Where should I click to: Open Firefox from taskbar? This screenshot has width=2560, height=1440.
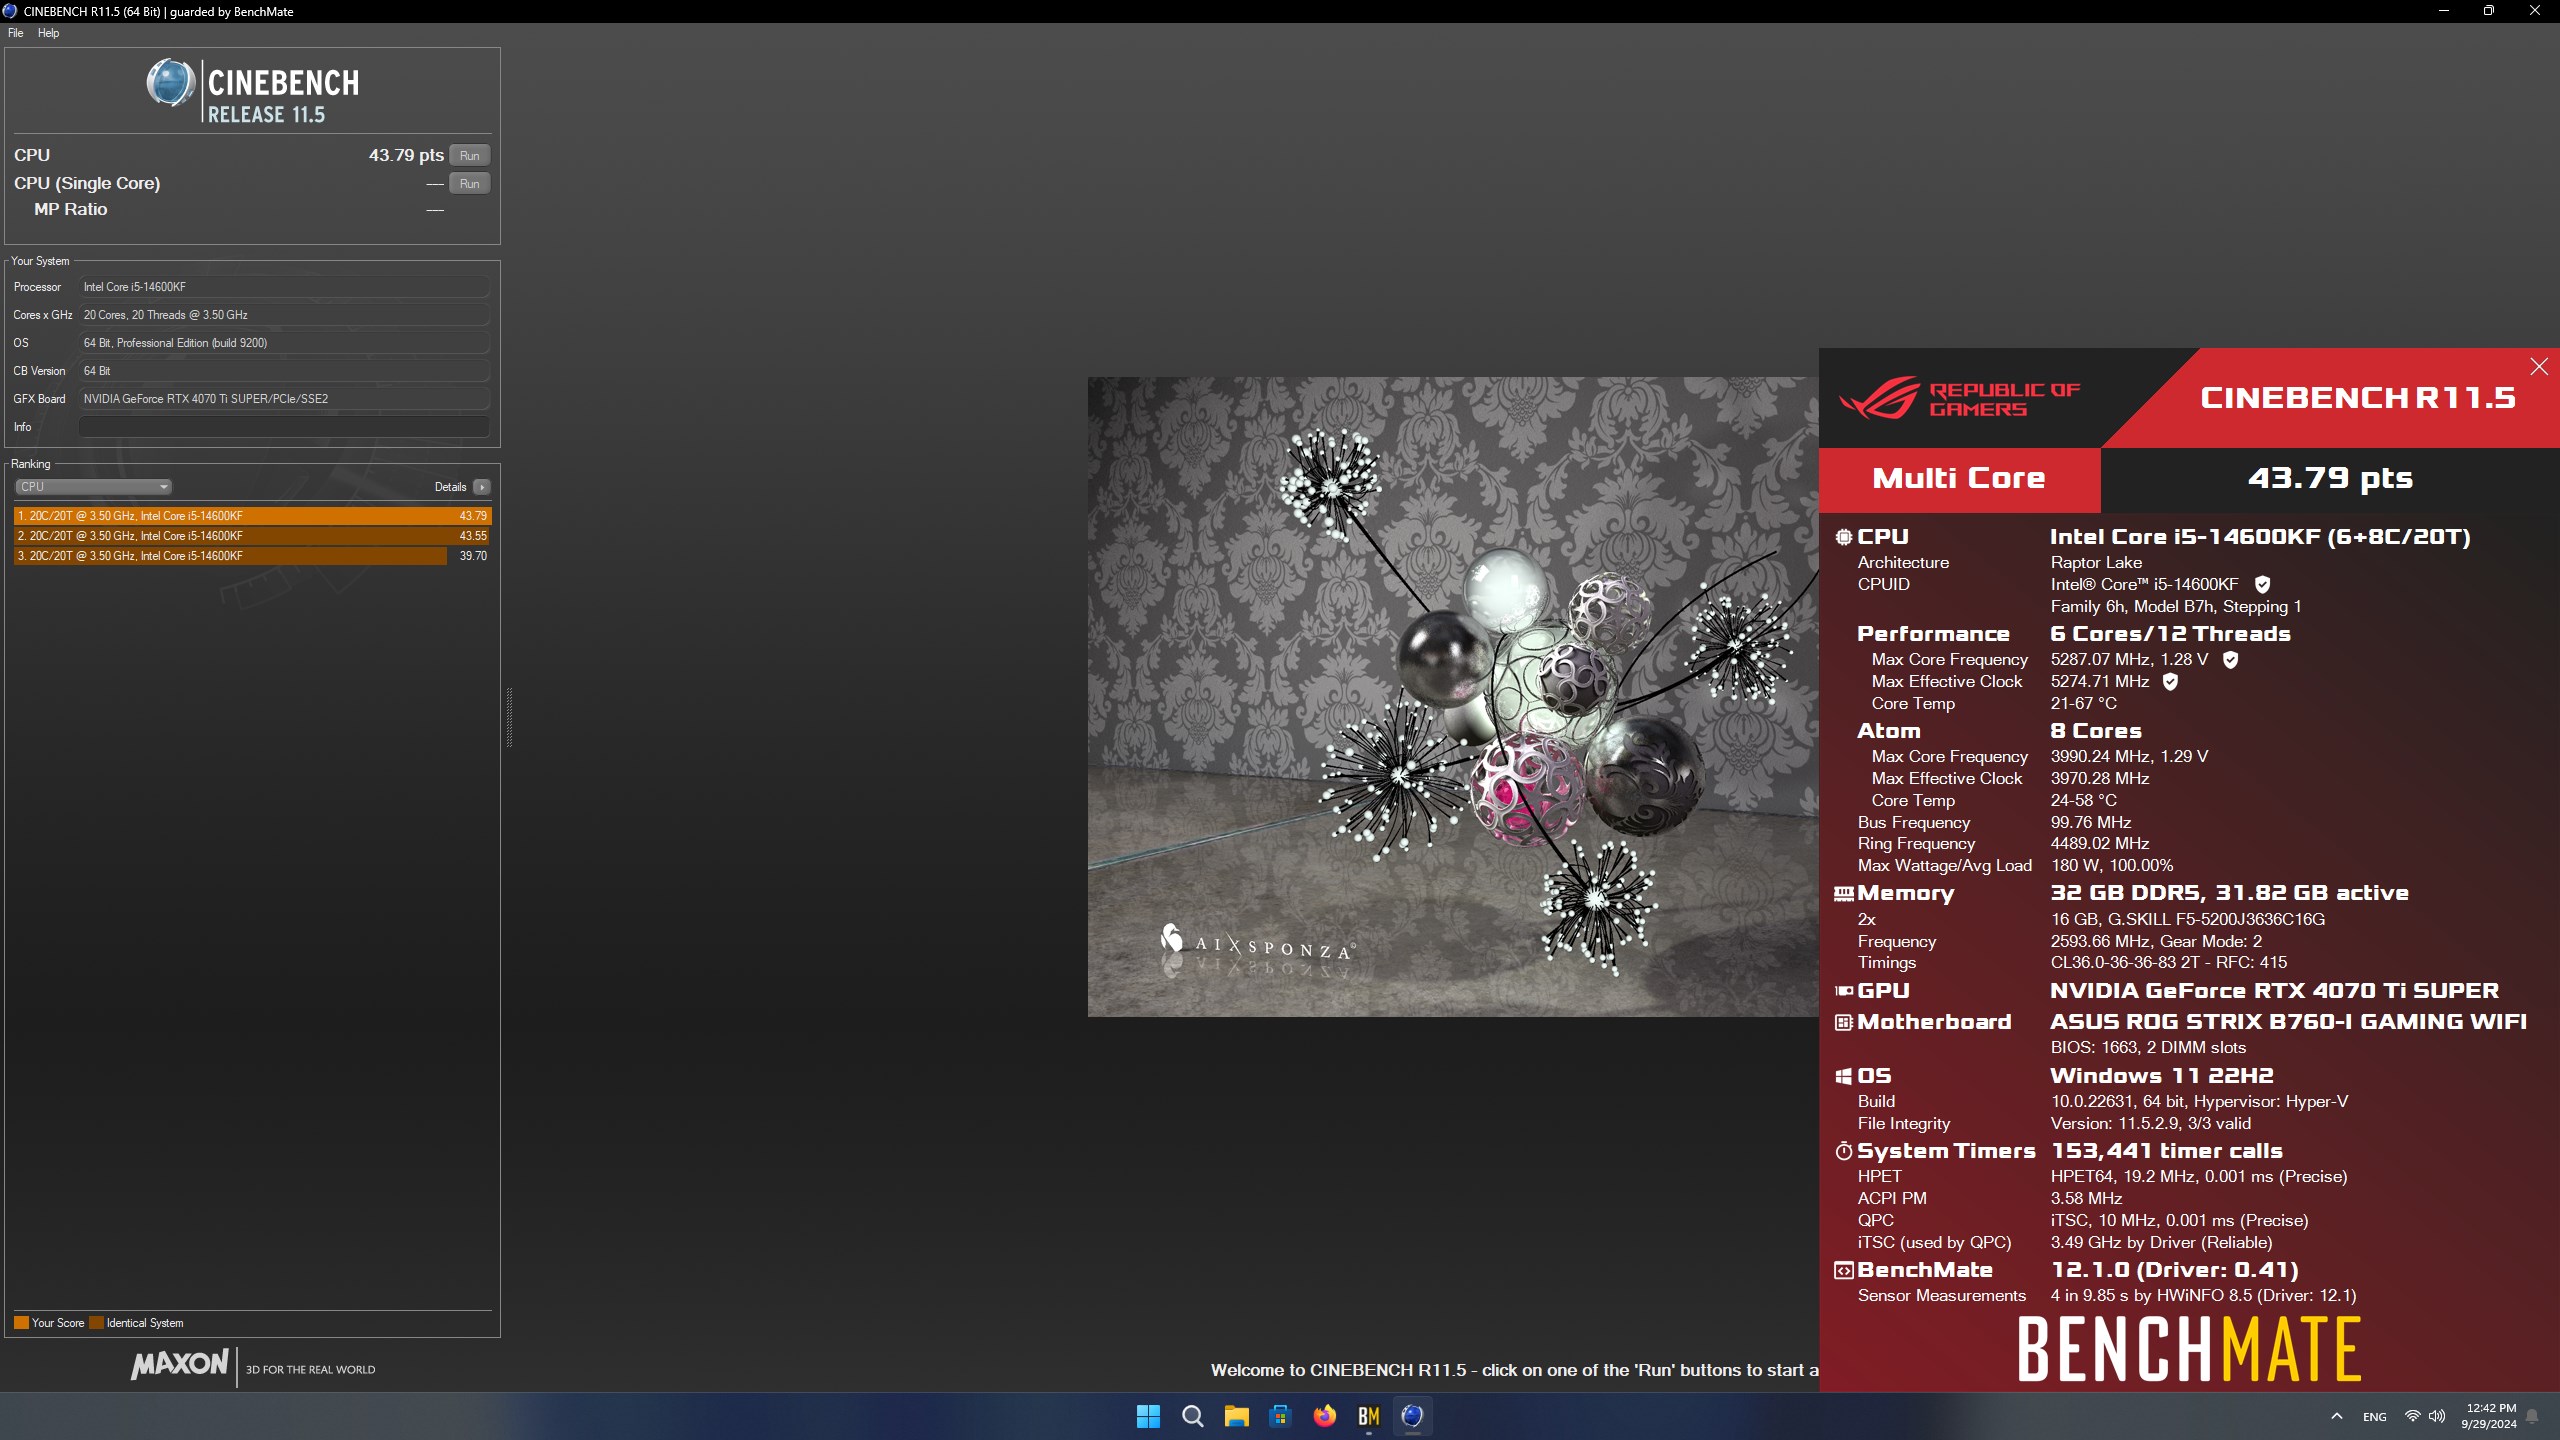[x=1324, y=1416]
